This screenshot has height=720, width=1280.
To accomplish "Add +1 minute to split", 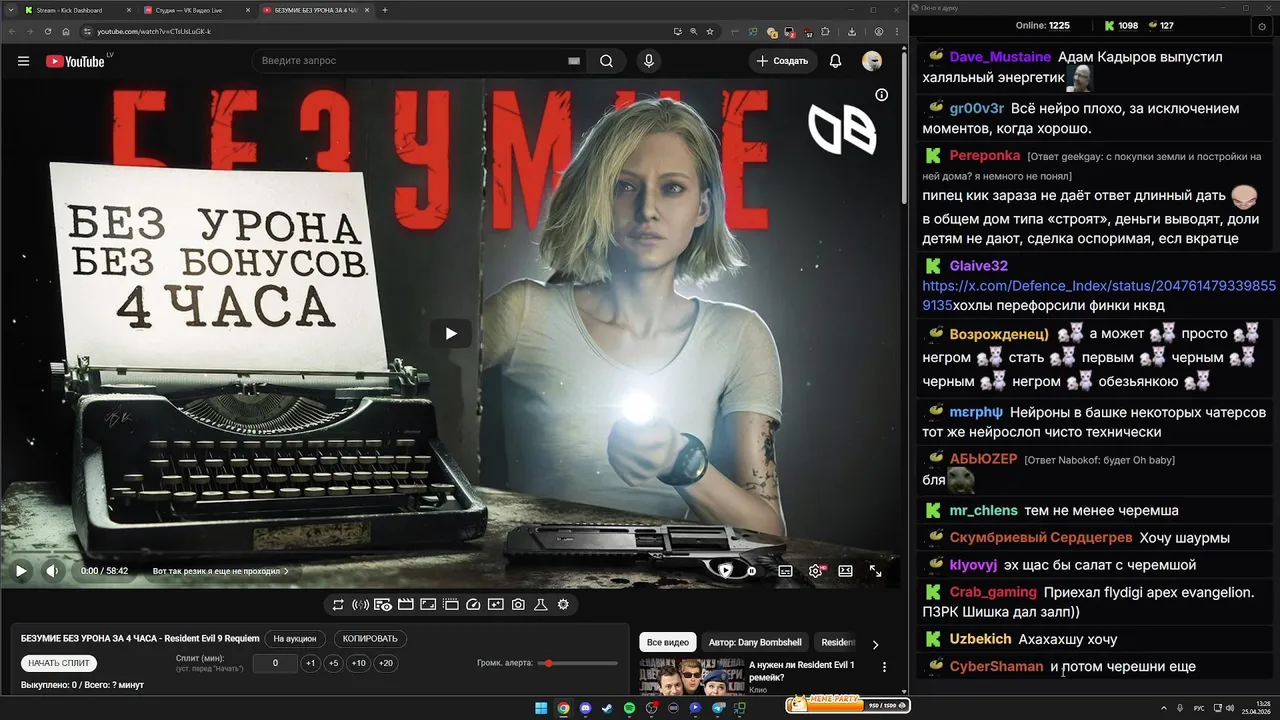I will coord(311,663).
